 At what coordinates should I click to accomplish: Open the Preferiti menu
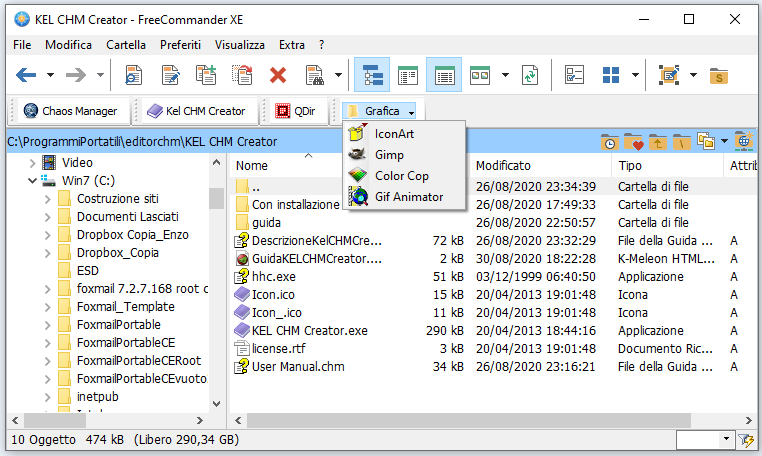(x=180, y=45)
